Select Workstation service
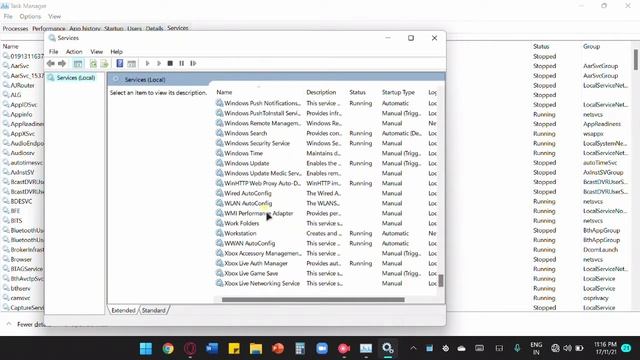The width and height of the screenshot is (640, 360). click(325, 233)
